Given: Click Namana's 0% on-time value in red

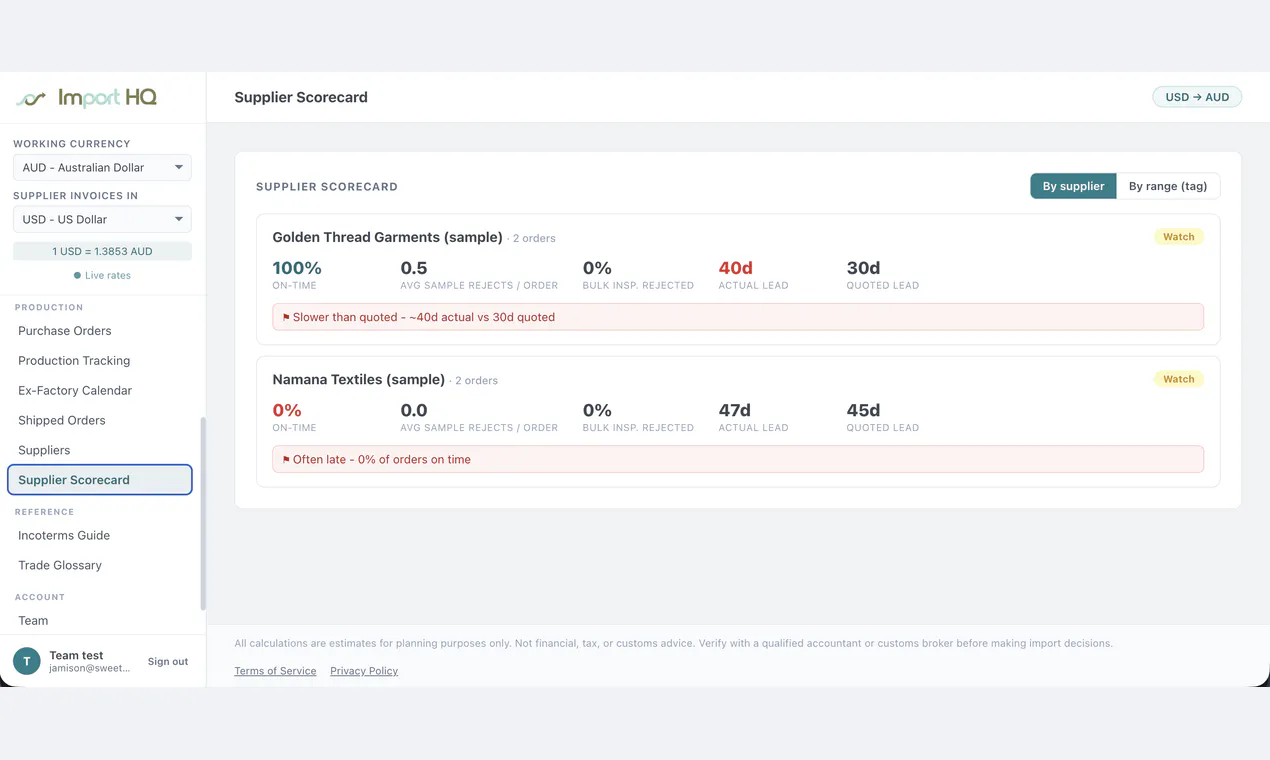Looking at the screenshot, I should [x=287, y=410].
